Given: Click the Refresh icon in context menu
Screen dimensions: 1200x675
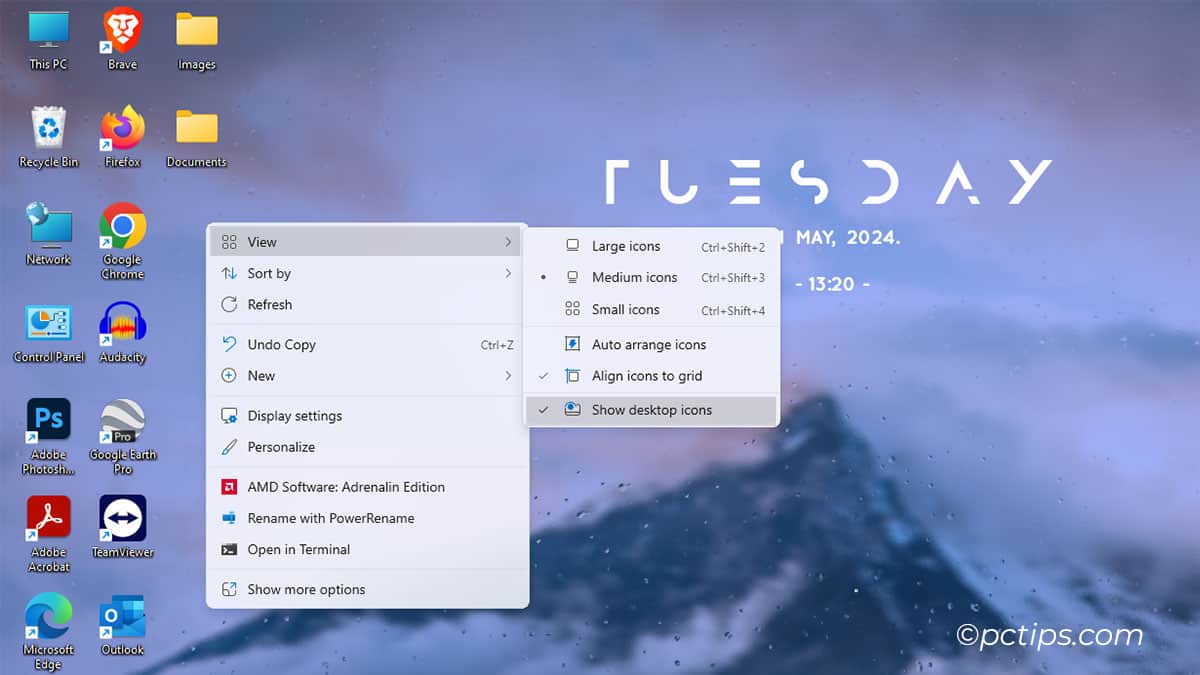Looking at the screenshot, I should (x=229, y=304).
